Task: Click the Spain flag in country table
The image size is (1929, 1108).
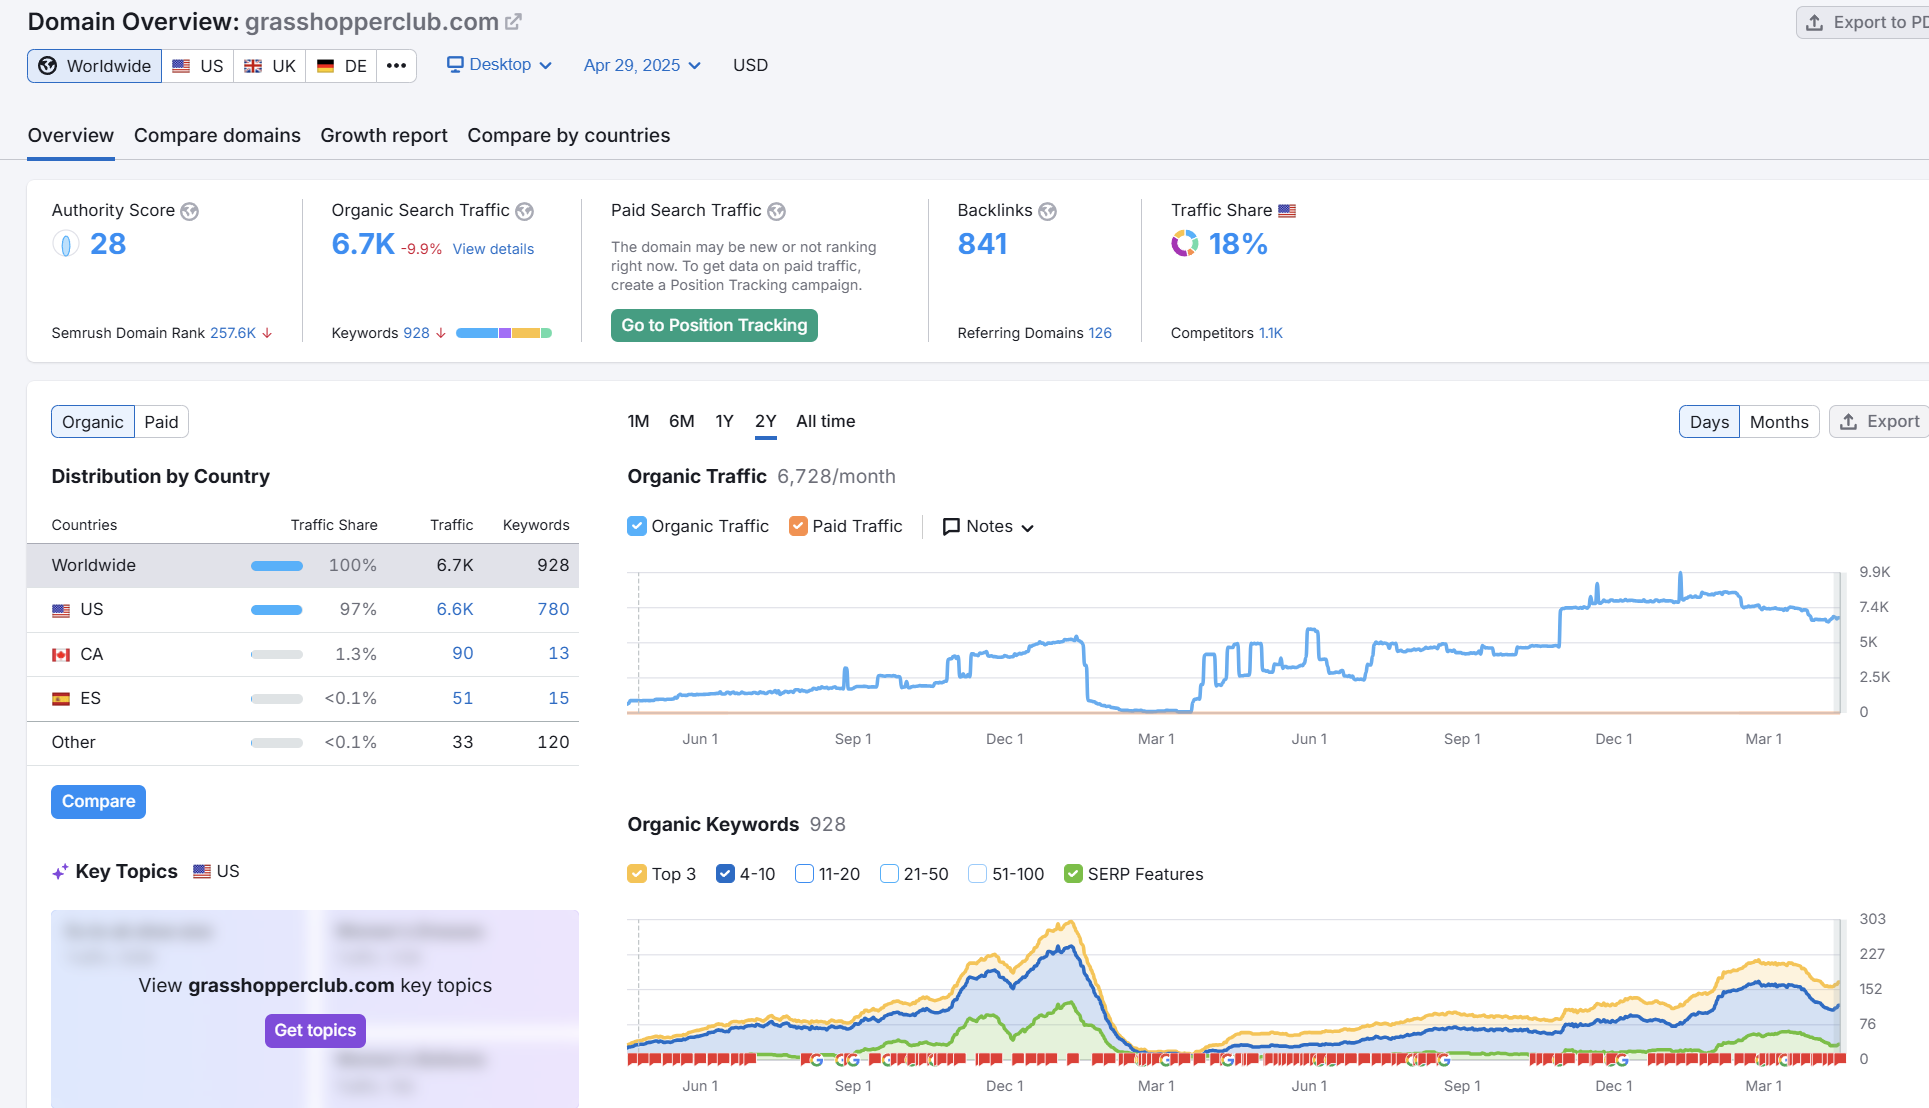Action: point(61,699)
